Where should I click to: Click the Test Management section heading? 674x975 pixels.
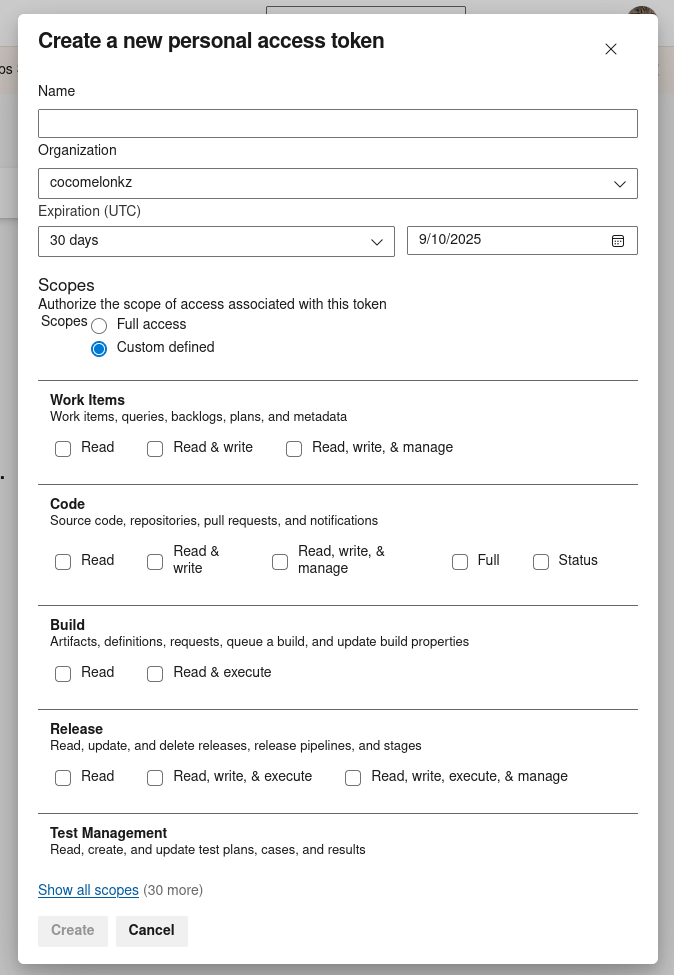(109, 833)
